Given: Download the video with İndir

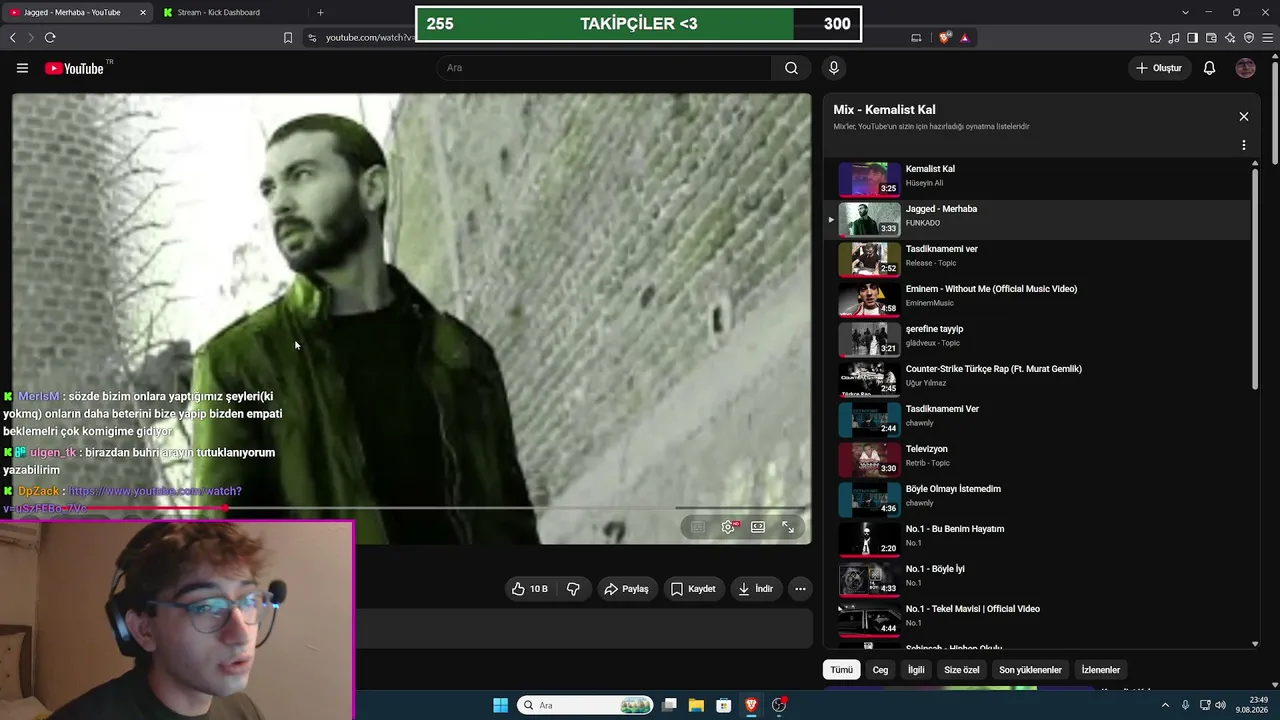Looking at the screenshot, I should tap(756, 589).
